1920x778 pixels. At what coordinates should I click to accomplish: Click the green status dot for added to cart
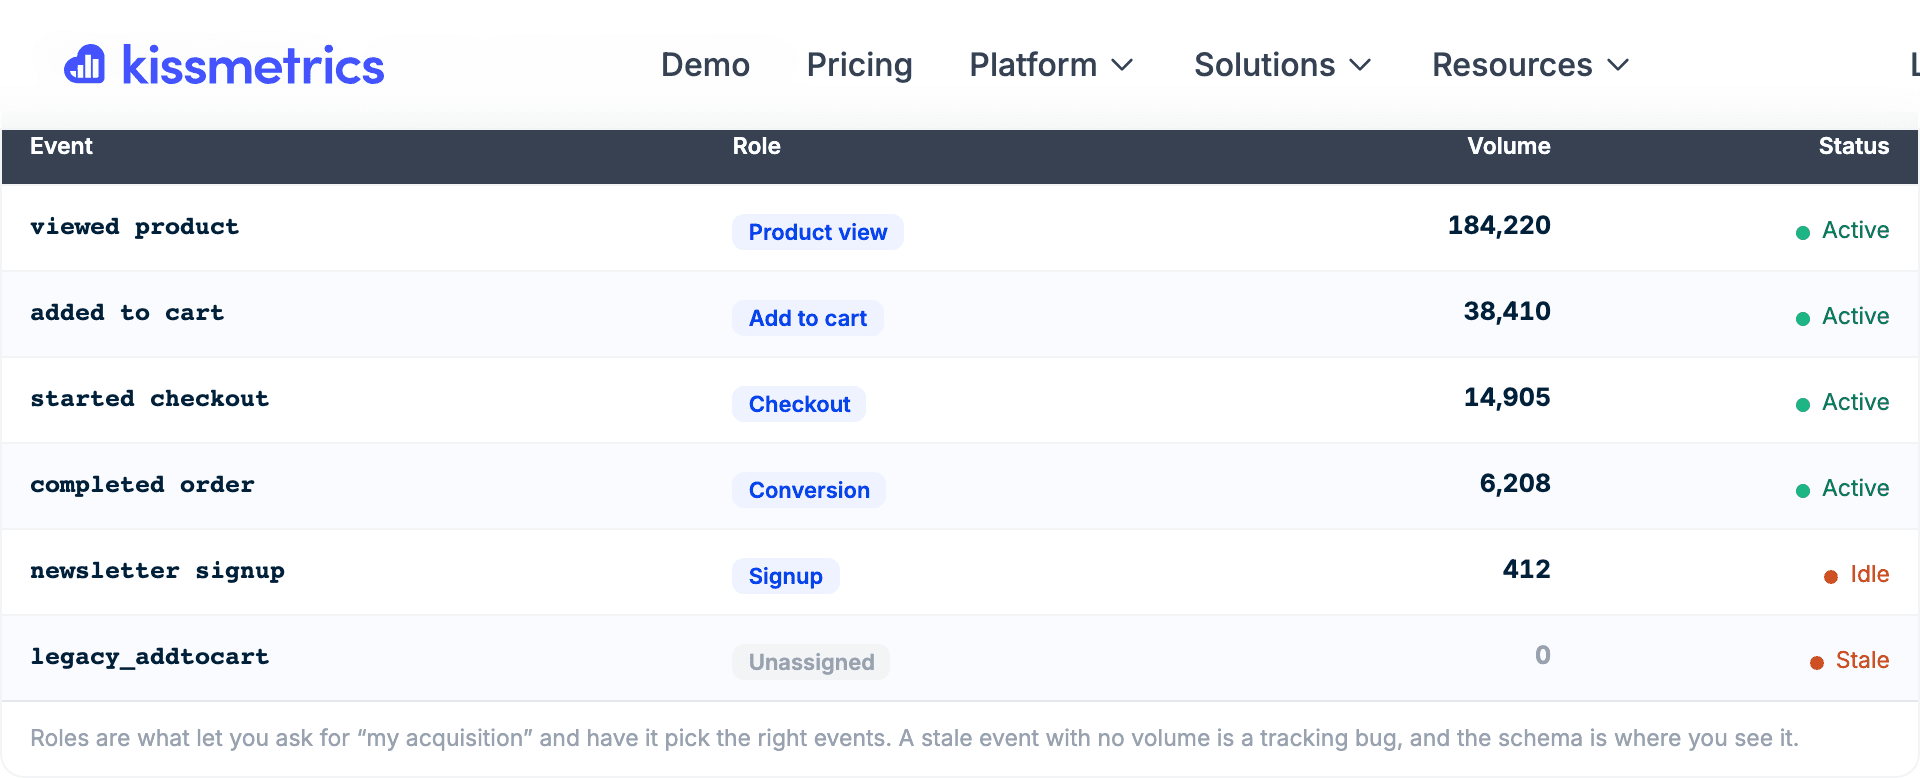(1803, 319)
